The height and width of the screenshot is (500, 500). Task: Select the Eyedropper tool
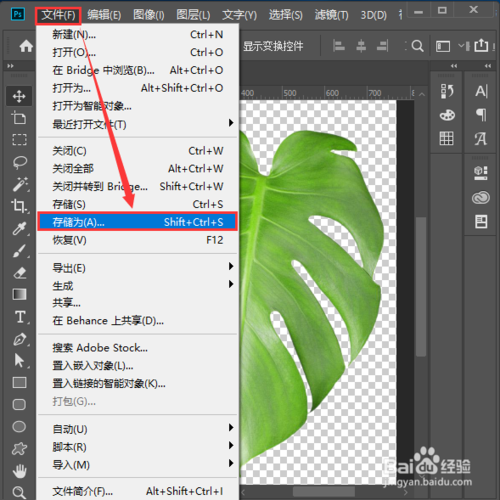pyautogui.click(x=19, y=229)
